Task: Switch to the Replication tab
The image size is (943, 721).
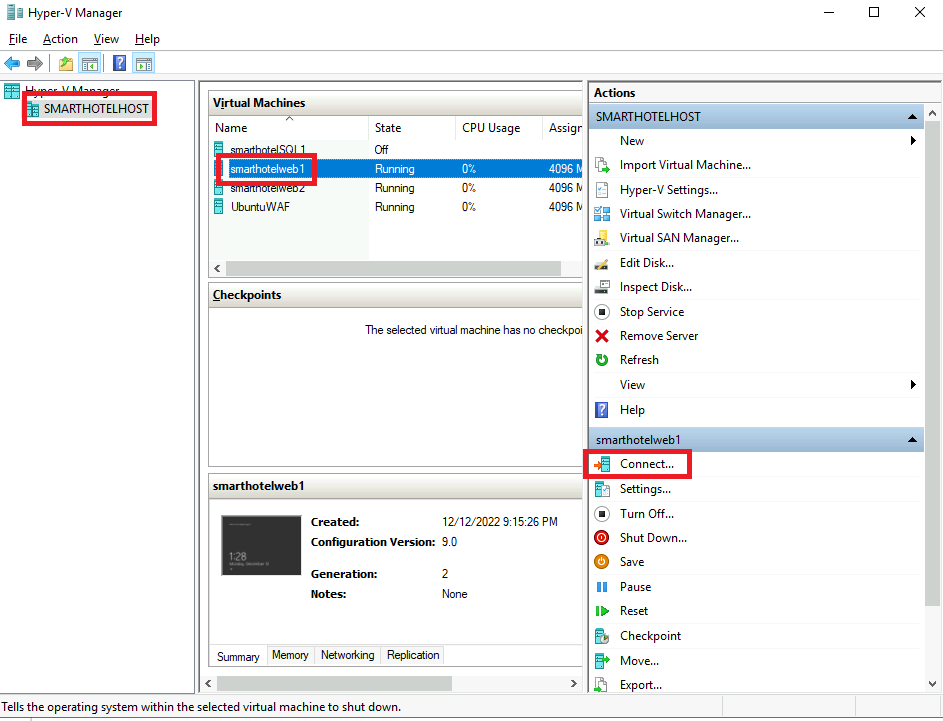Action: tap(413, 655)
